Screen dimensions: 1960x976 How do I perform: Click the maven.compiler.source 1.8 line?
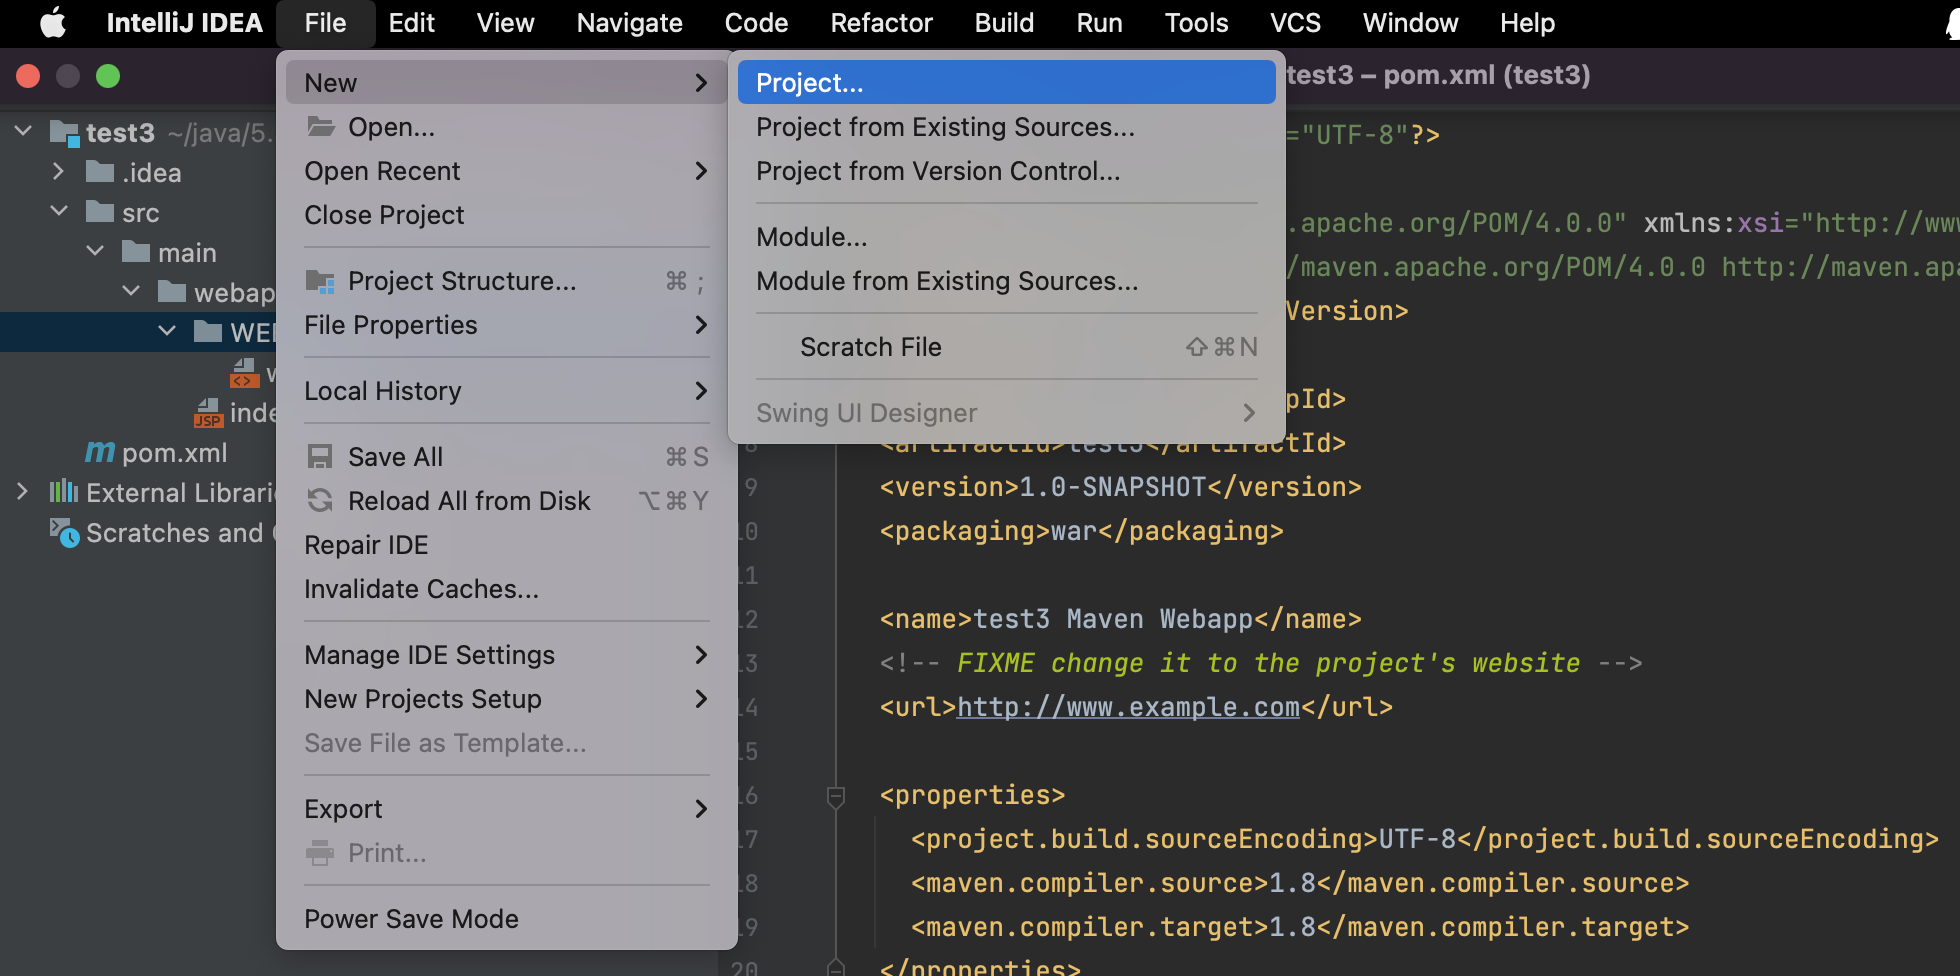[1300, 883]
